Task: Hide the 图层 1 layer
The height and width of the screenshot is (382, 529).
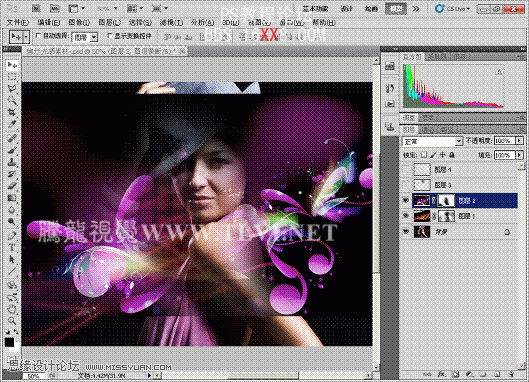Action: coord(406,216)
